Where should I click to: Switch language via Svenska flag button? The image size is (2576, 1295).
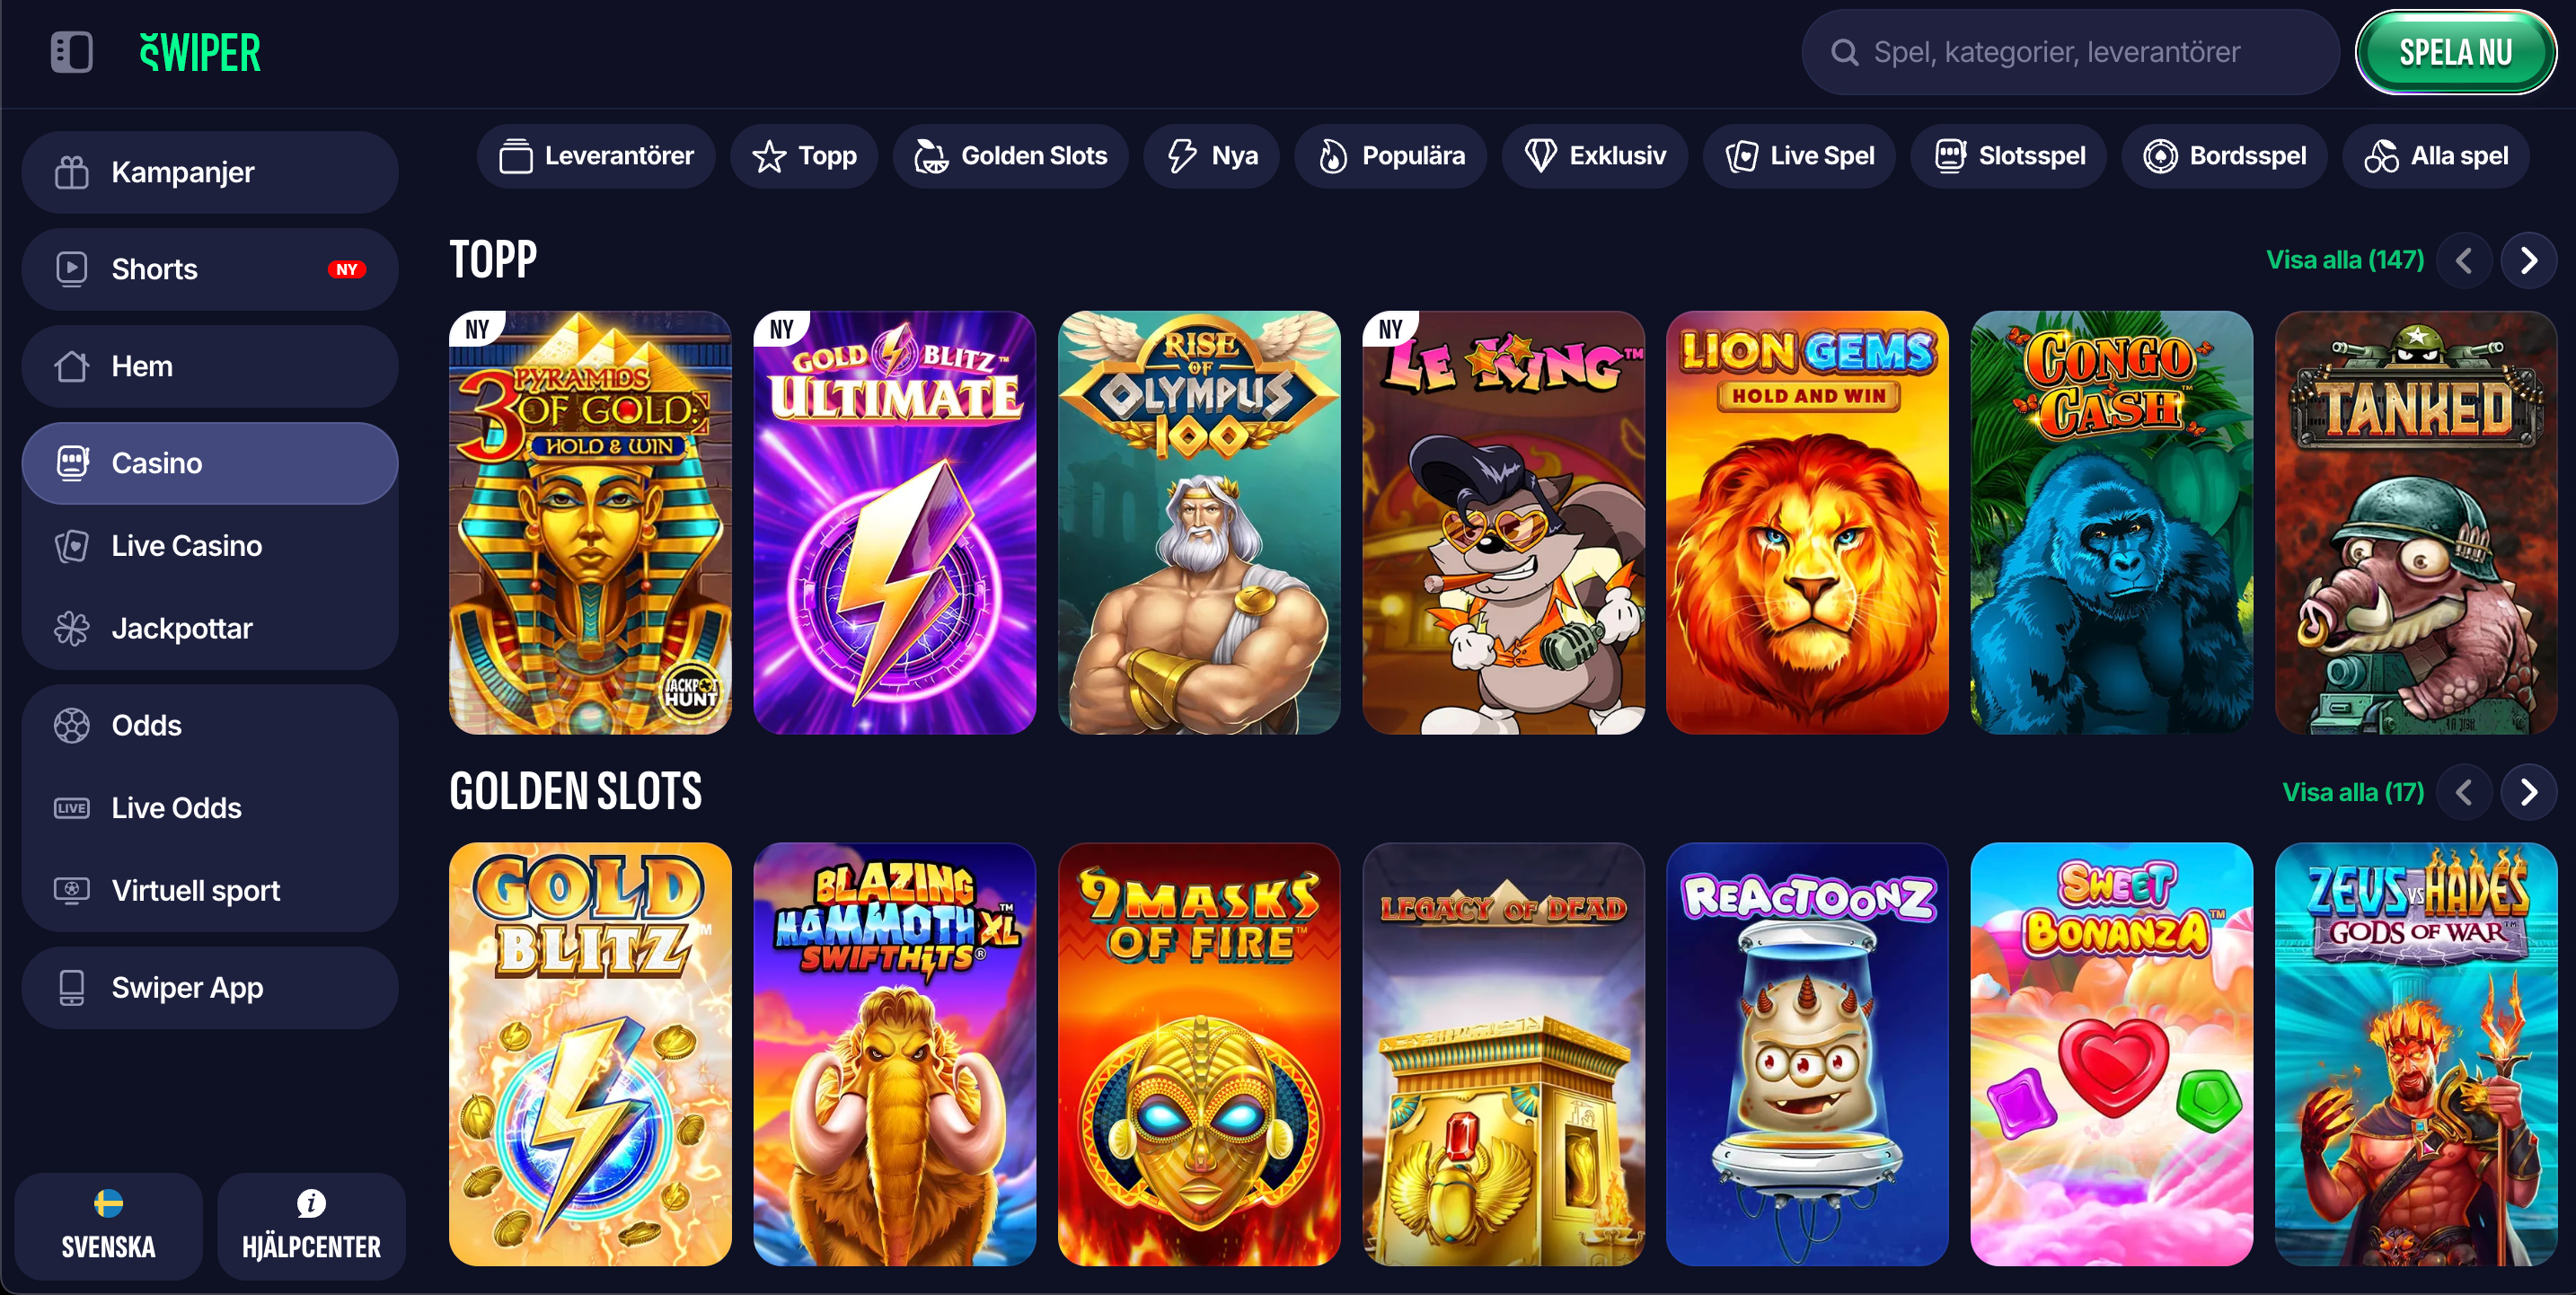pyautogui.click(x=108, y=1225)
